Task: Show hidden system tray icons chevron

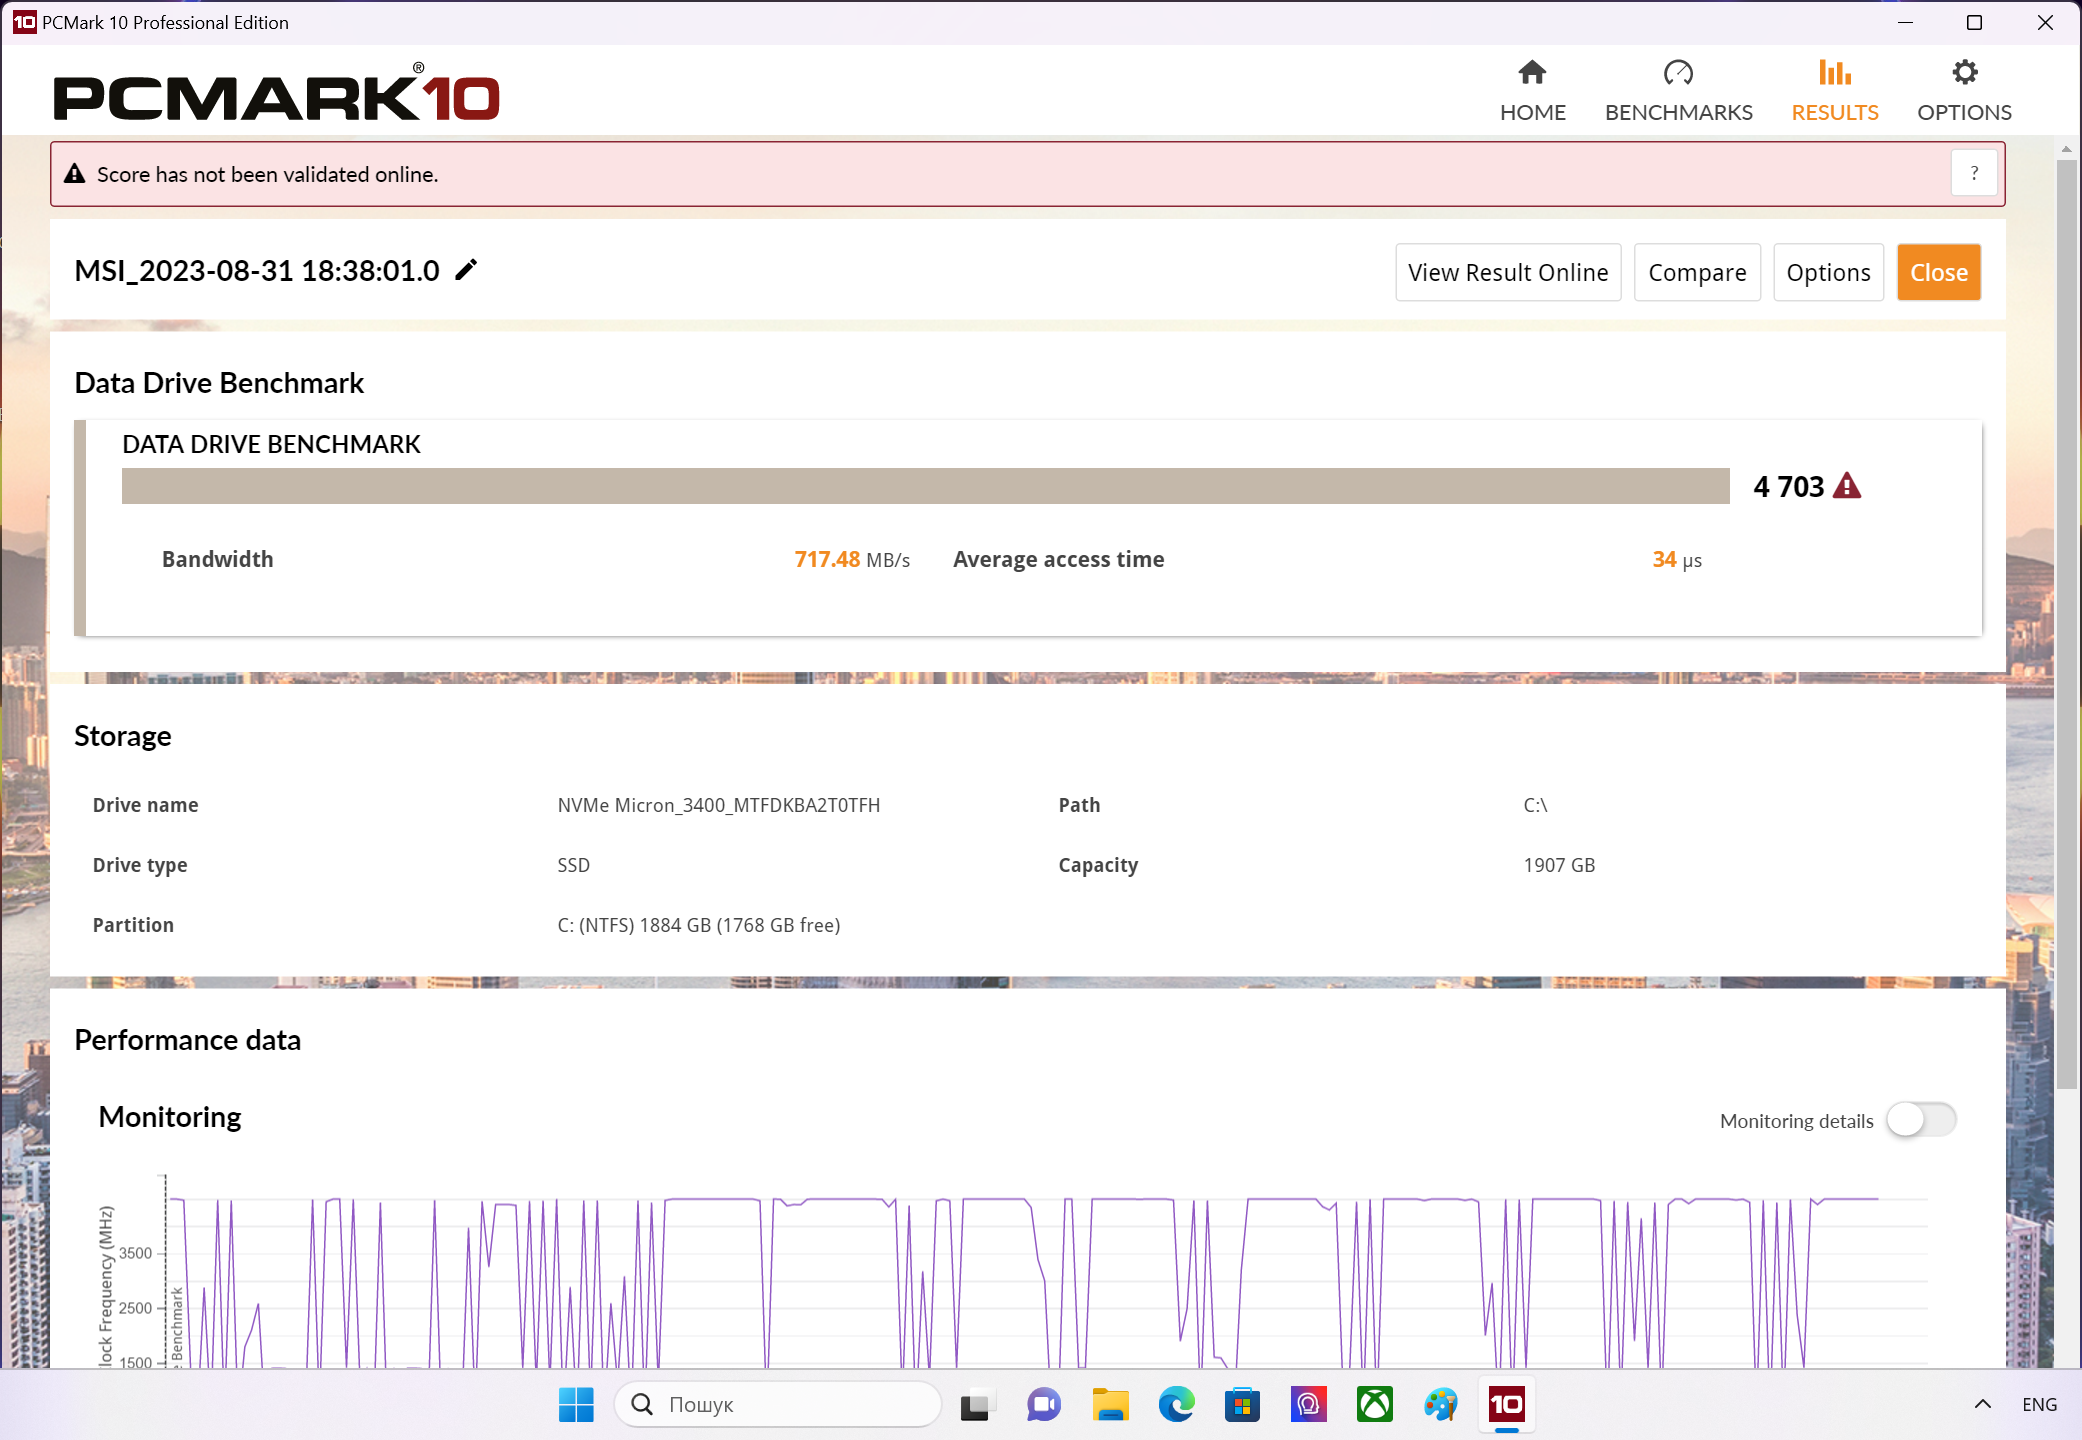Action: (1982, 1405)
